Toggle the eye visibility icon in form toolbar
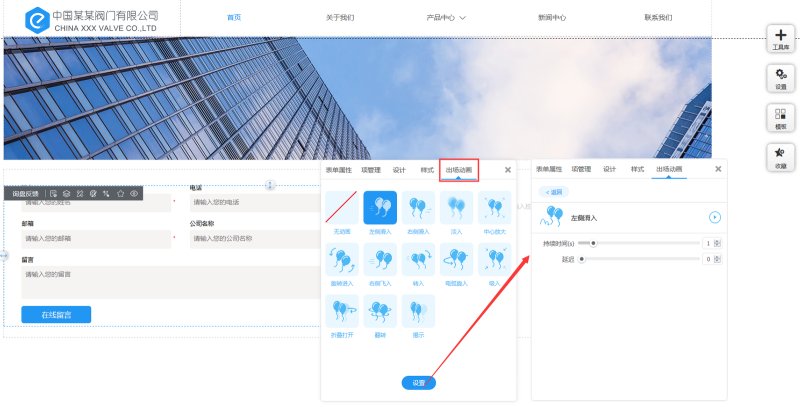The image size is (800, 407). click(133, 193)
